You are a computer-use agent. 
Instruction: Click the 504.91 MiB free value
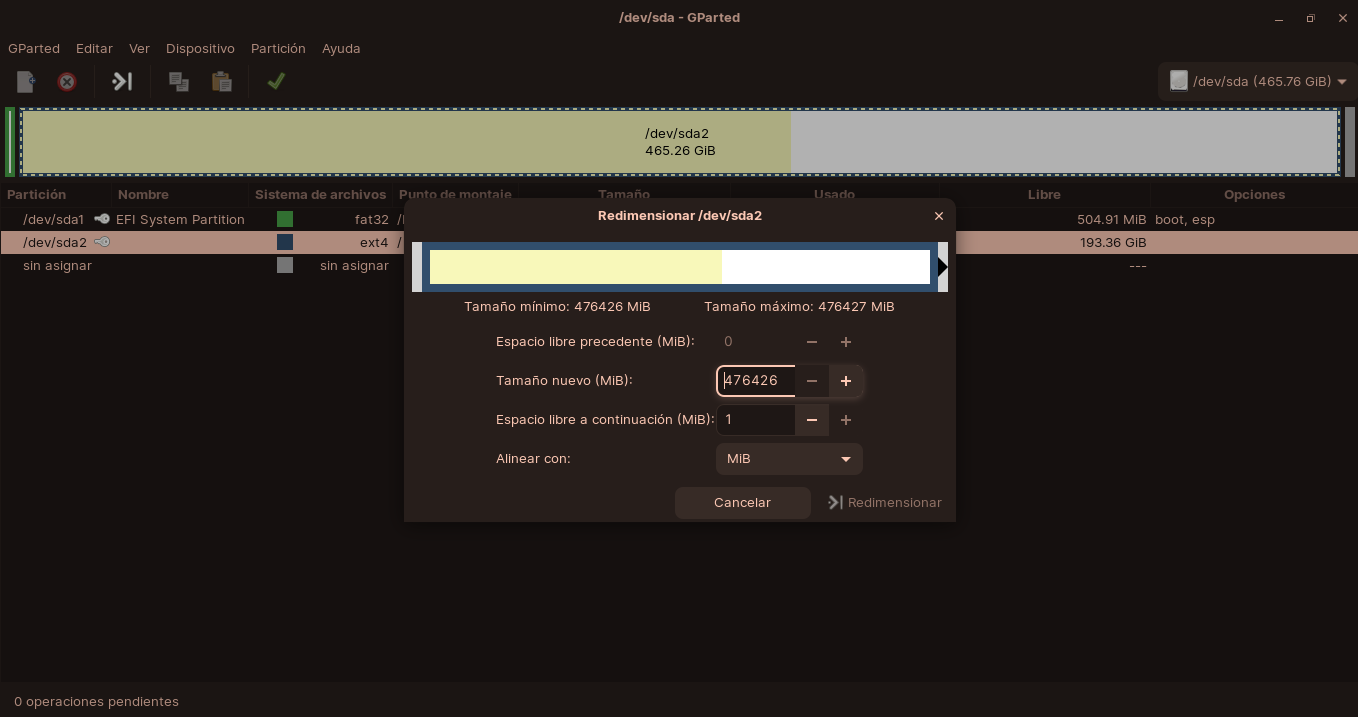pos(1111,219)
